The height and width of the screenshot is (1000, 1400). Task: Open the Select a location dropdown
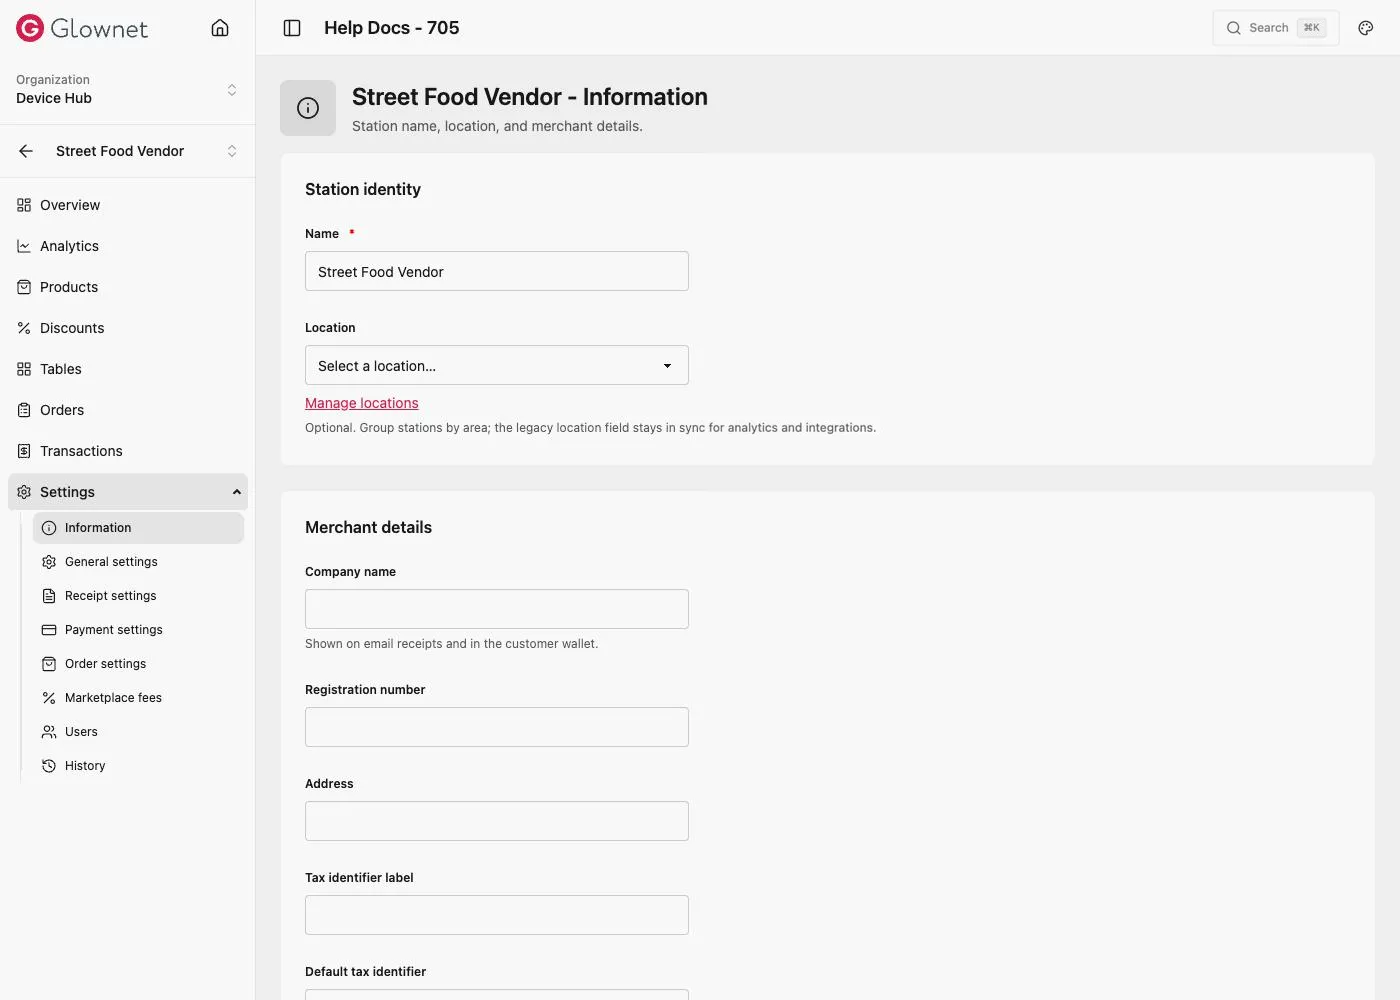[497, 365]
